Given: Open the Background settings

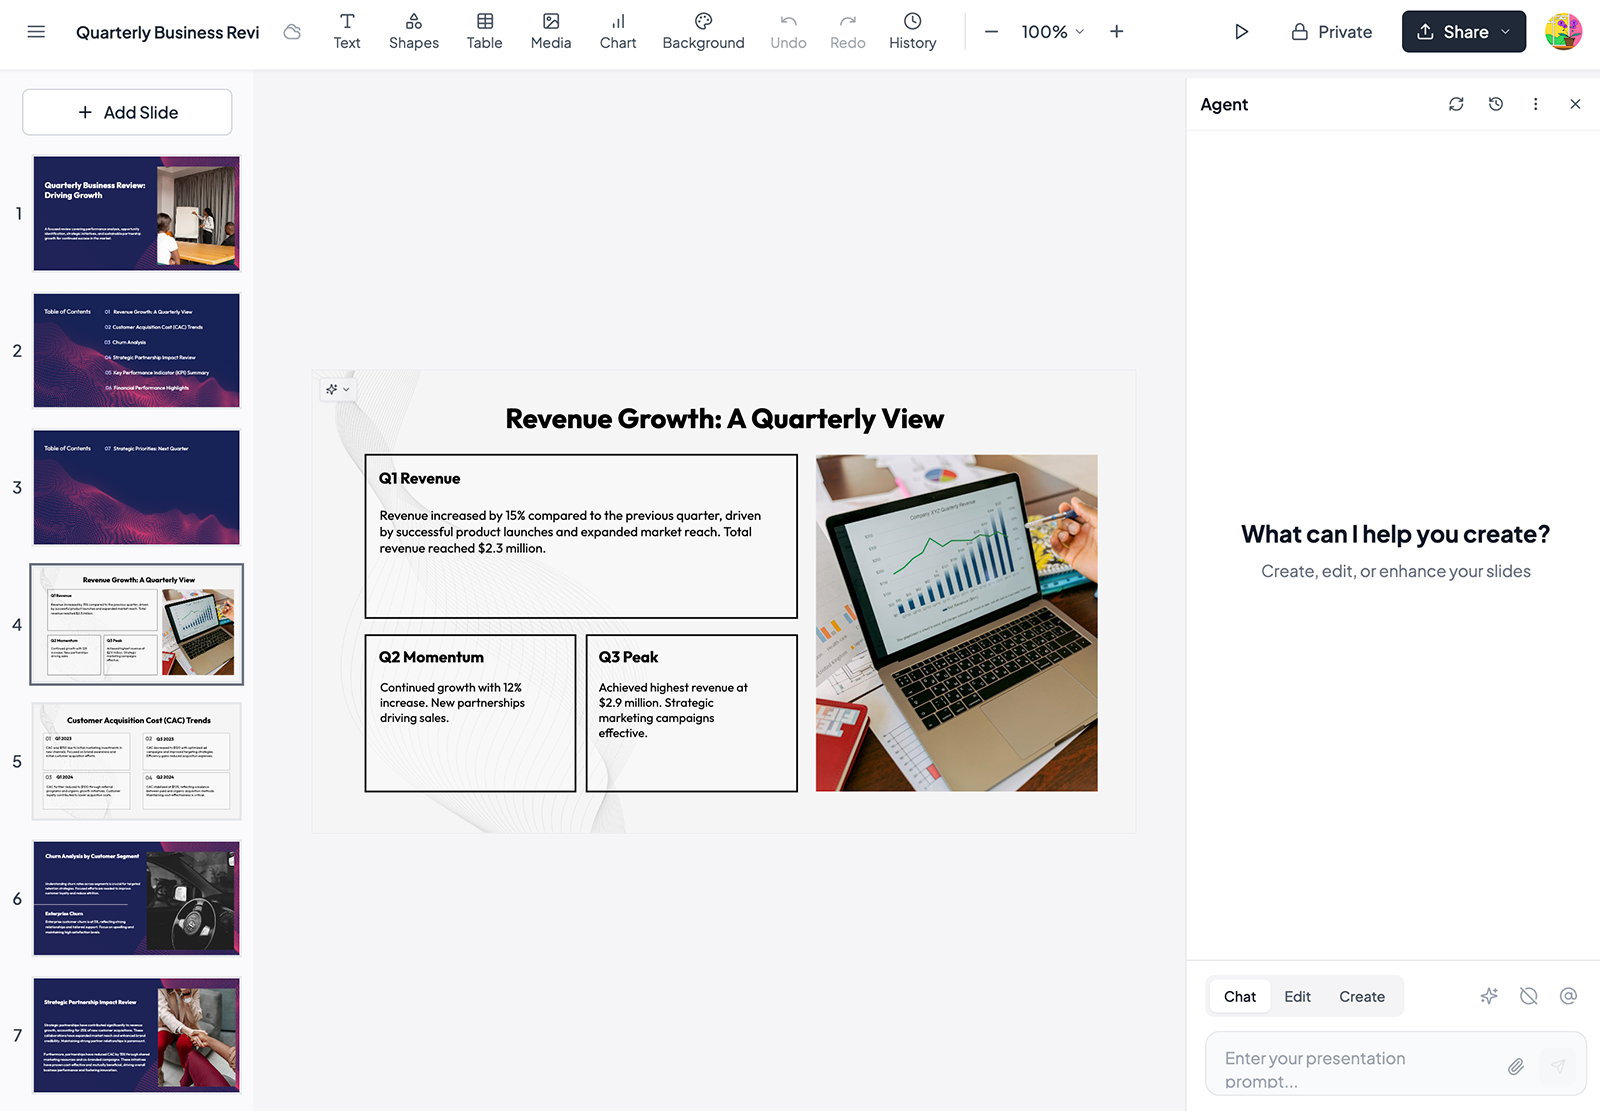Looking at the screenshot, I should click(x=704, y=32).
